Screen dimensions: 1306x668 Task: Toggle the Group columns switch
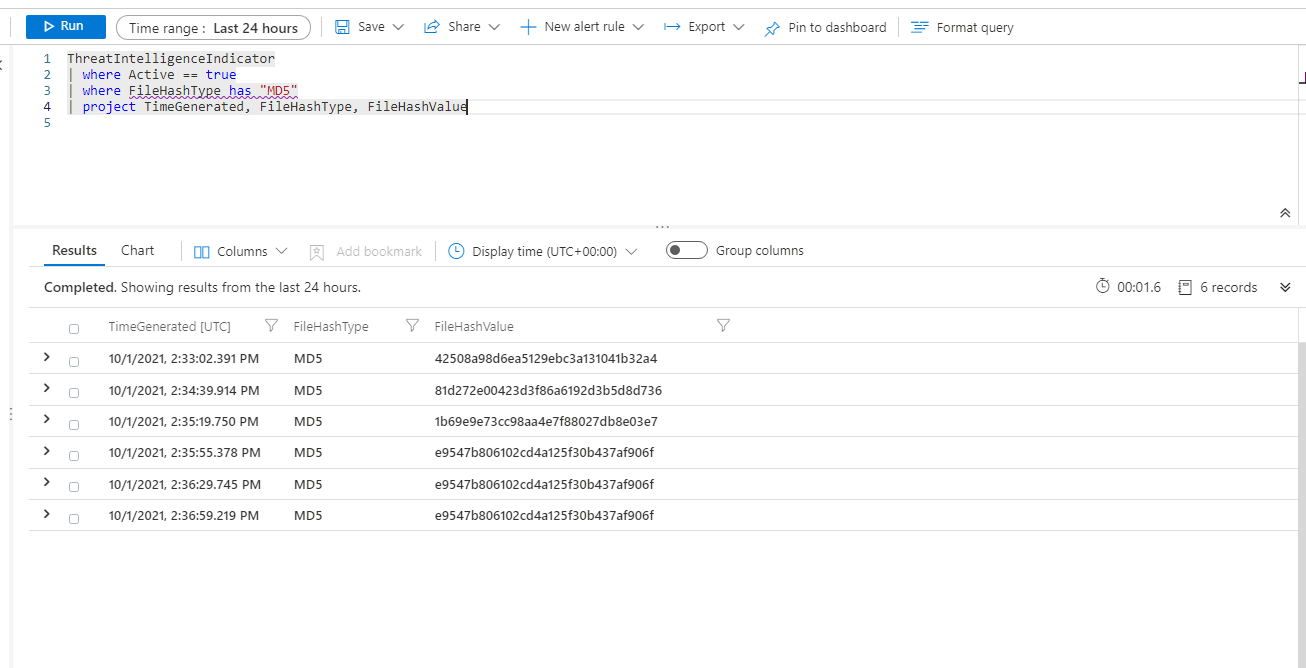[x=687, y=251]
